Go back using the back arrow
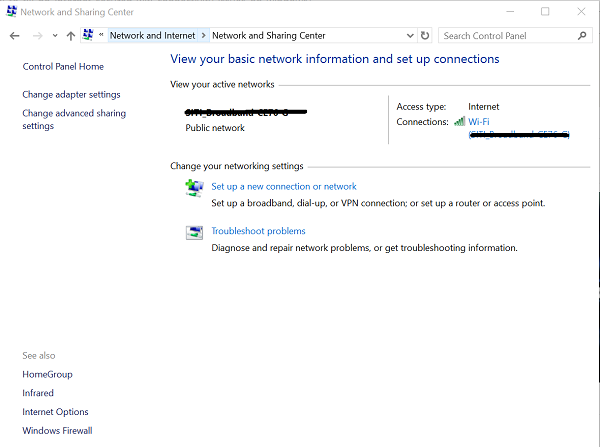This screenshot has height=447, width=600. pyautogui.click(x=15, y=36)
